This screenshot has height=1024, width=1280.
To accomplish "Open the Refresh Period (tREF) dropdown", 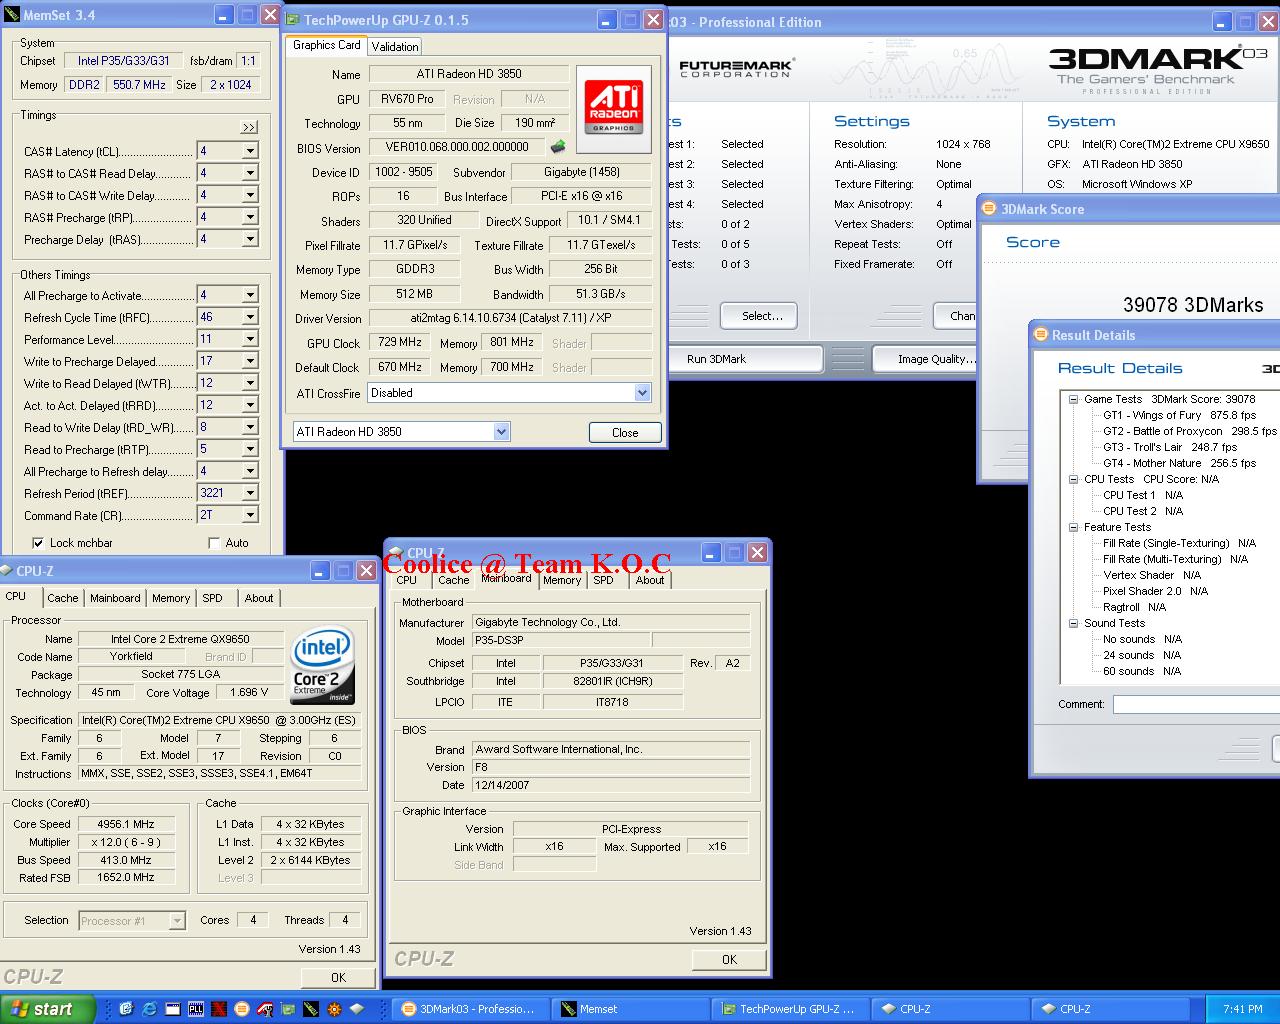I will coord(250,493).
